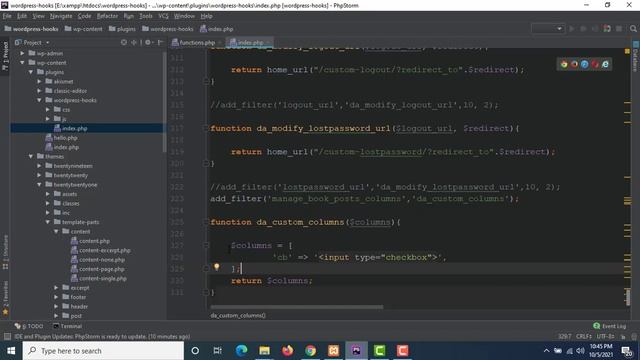Viewport: 640px width, 360px height.
Task: Open in Safari browser preview icon
Action: pos(584,64)
